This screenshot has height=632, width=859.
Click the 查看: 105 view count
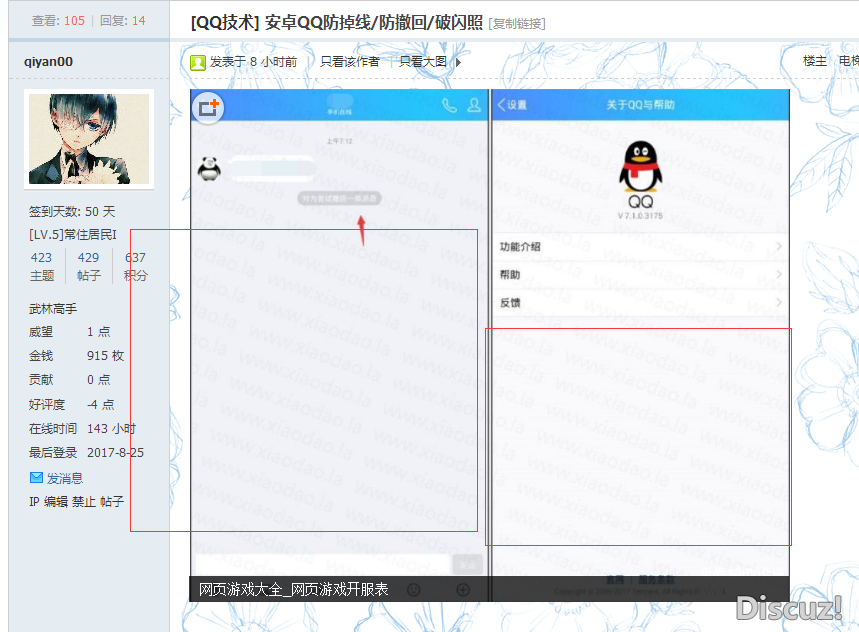pos(58,21)
